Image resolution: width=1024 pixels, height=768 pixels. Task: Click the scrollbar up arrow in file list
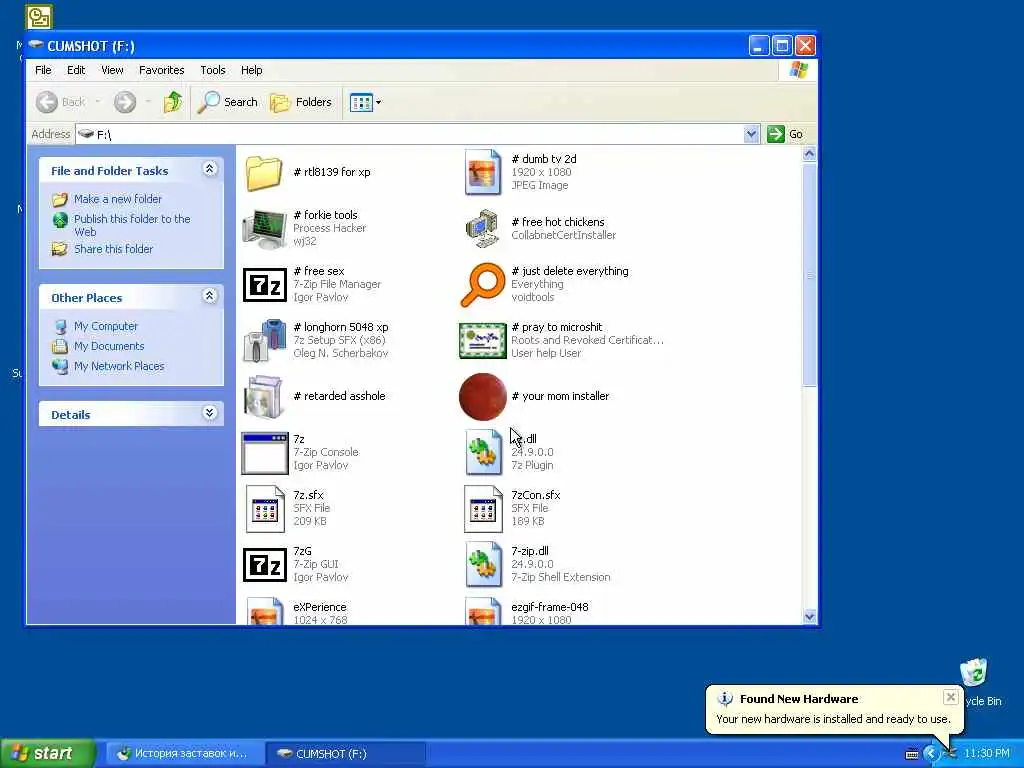pos(810,154)
